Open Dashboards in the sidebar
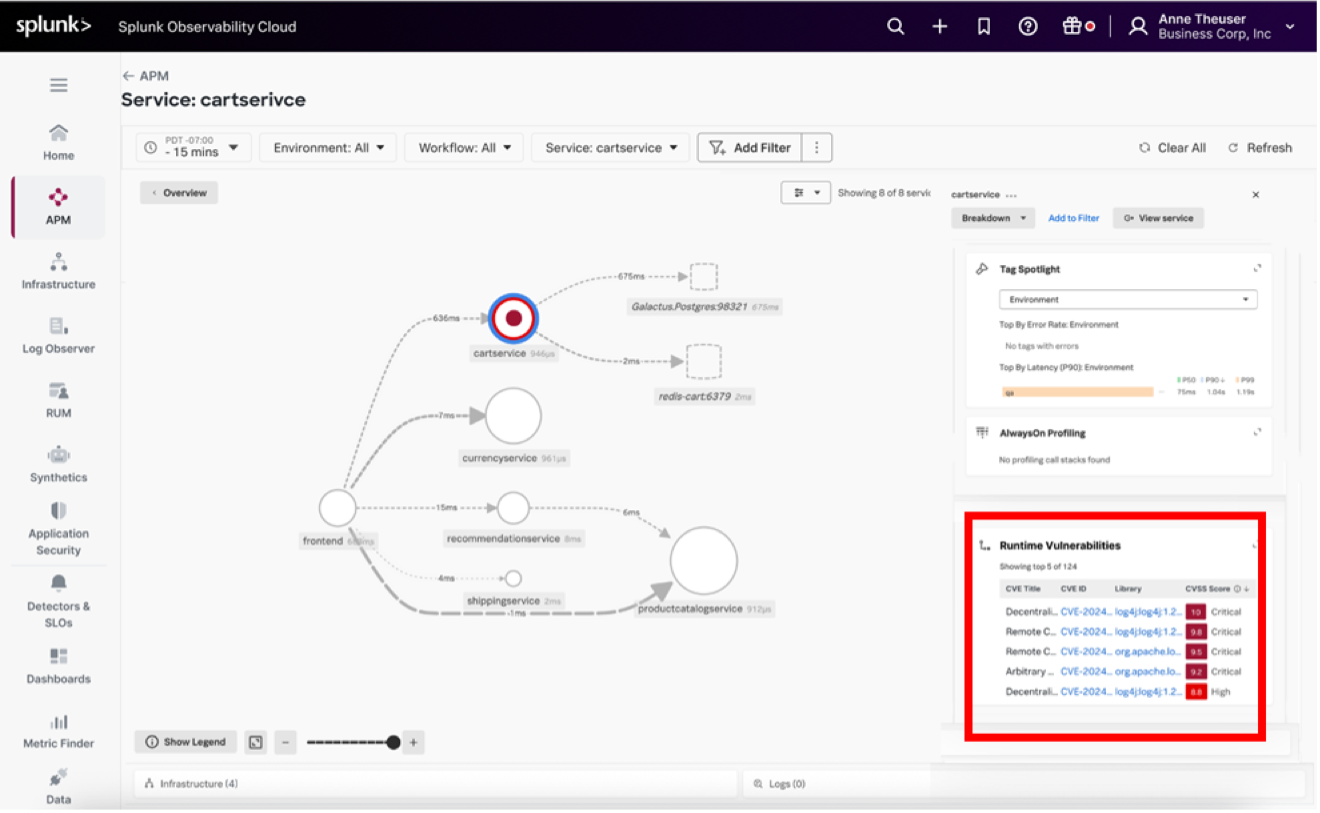Screen dimensions: 1320x813 click(x=58, y=666)
